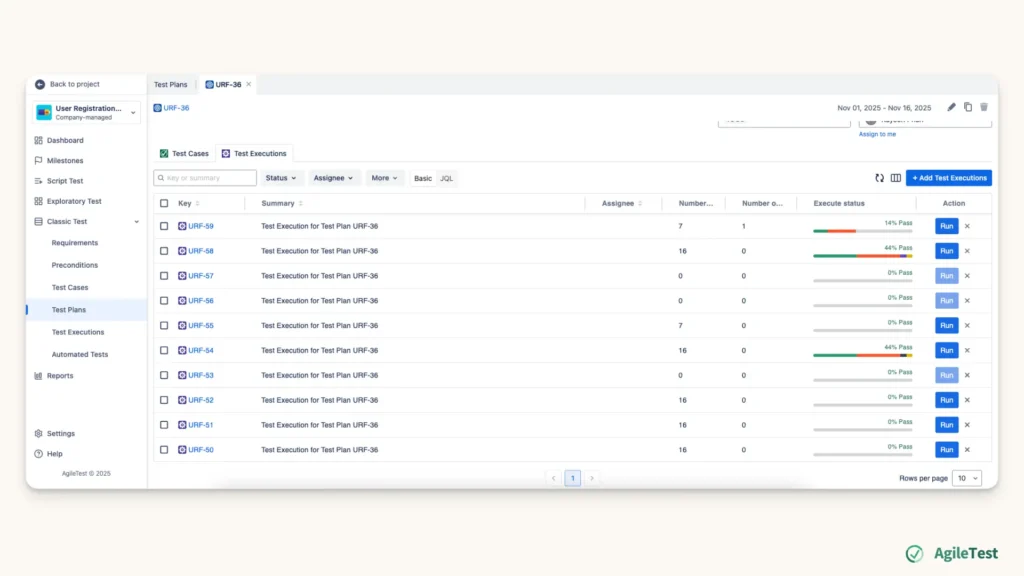Check the URF-57 row checkbox

click(164, 276)
